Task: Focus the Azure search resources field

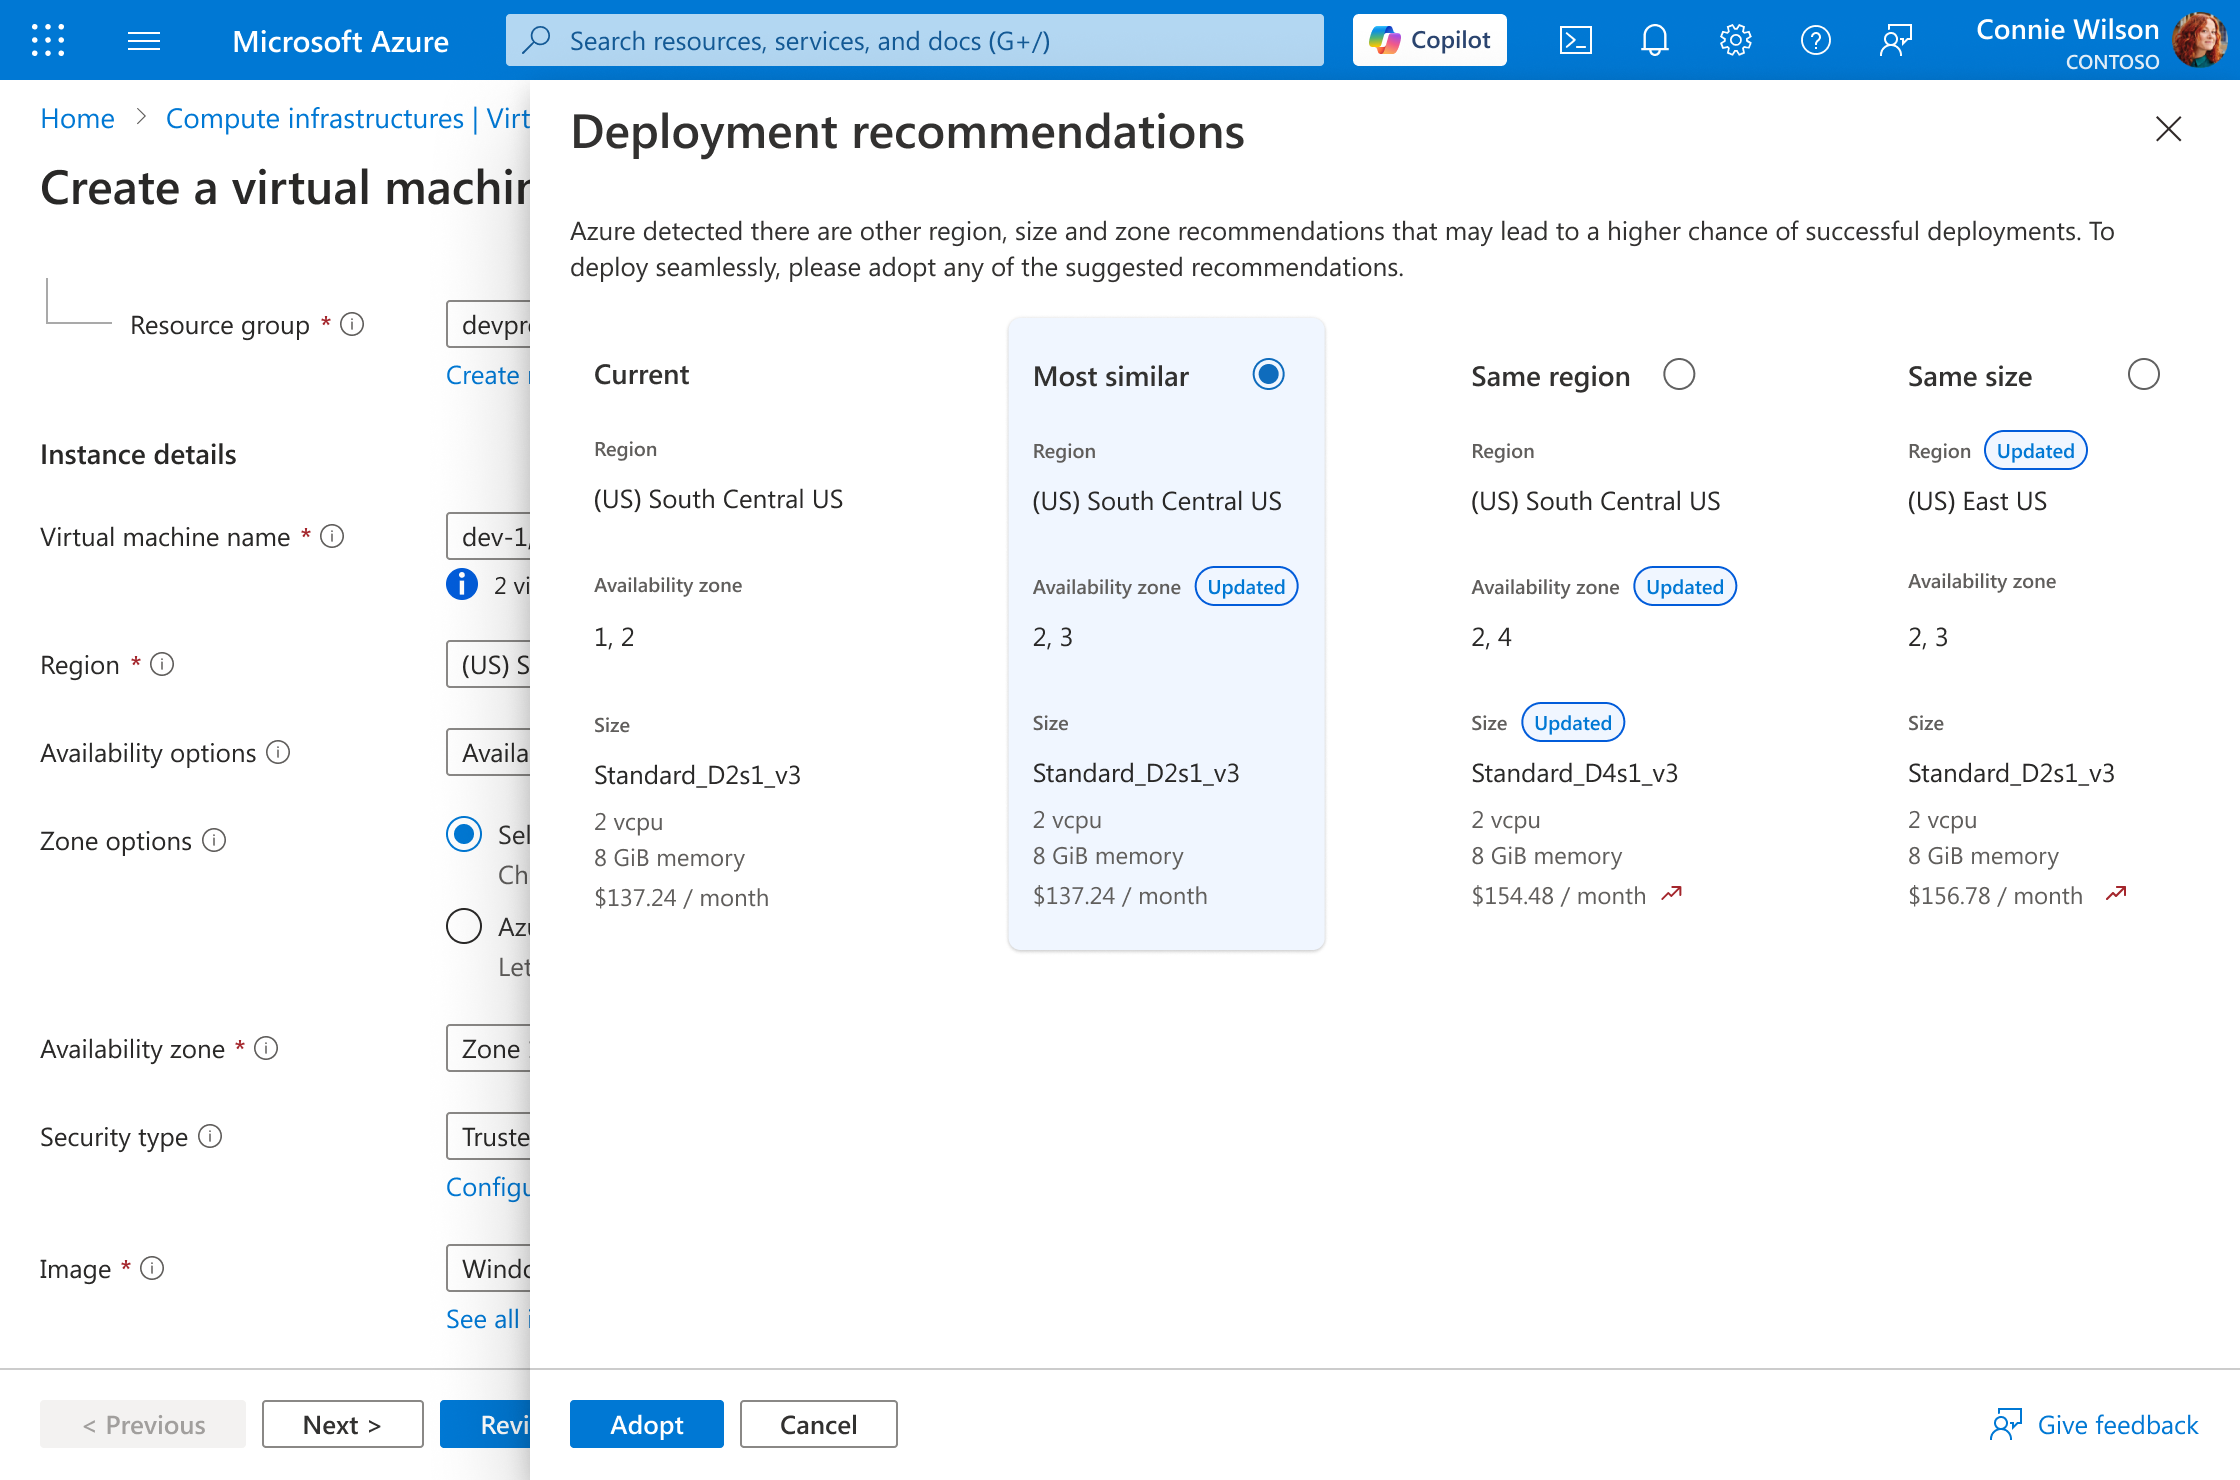Action: (914, 40)
